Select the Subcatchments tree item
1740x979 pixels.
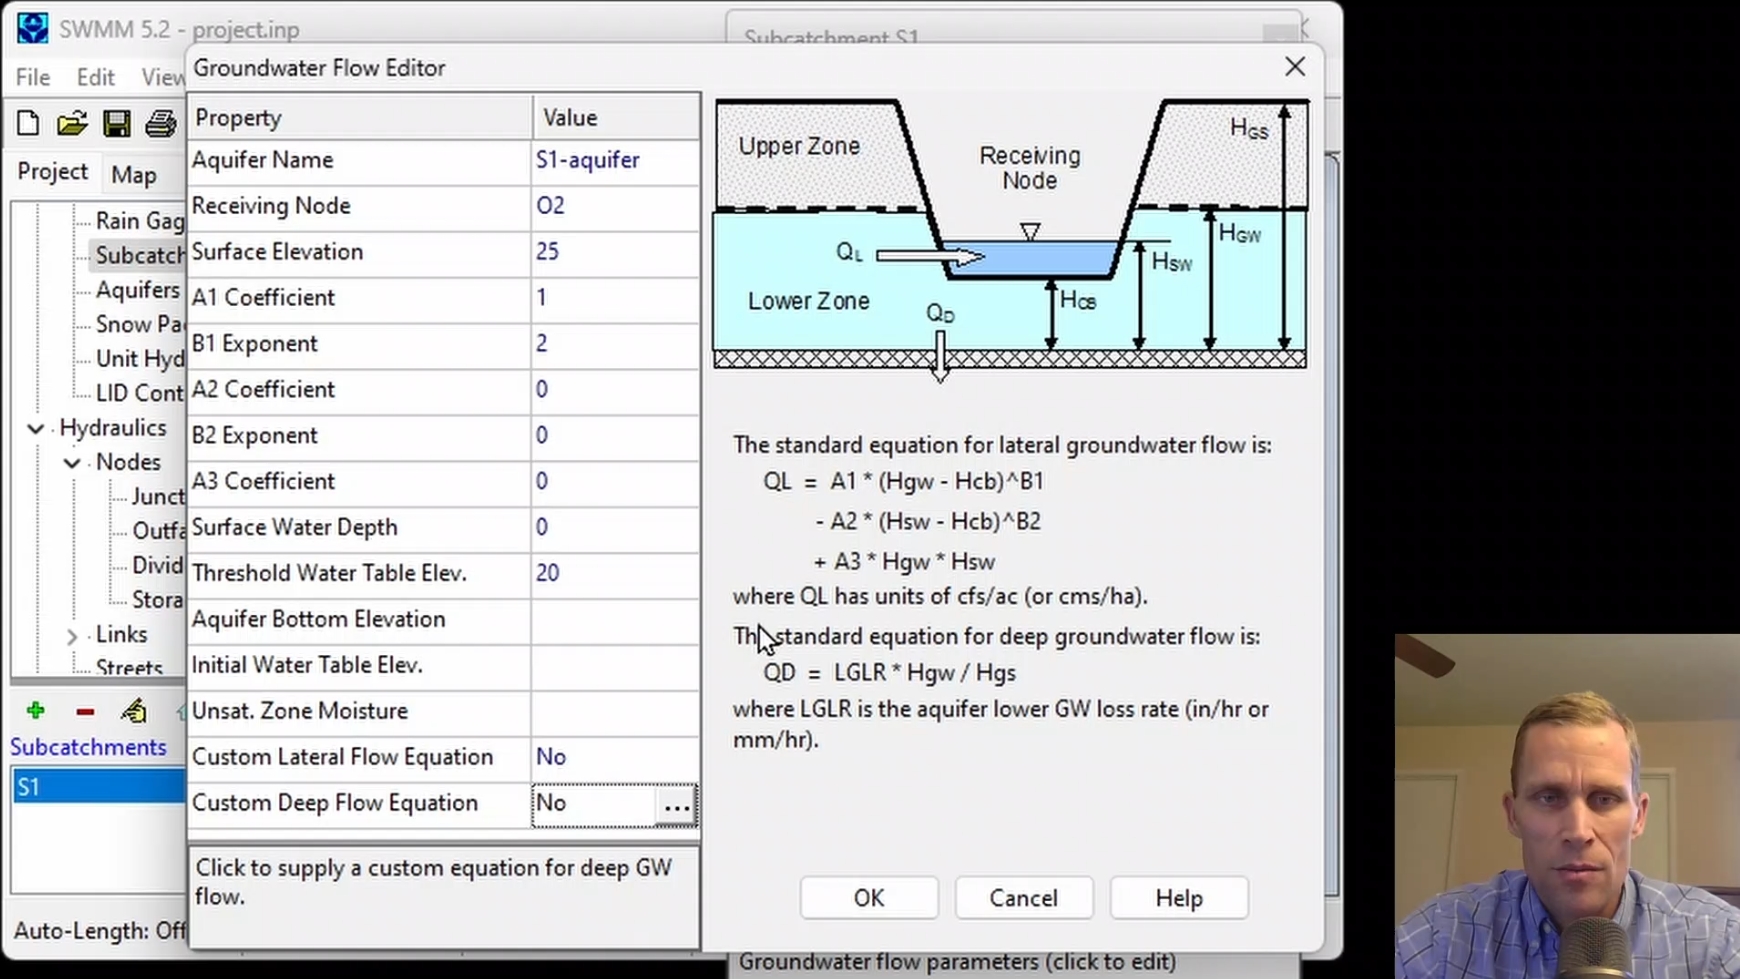tap(139, 256)
